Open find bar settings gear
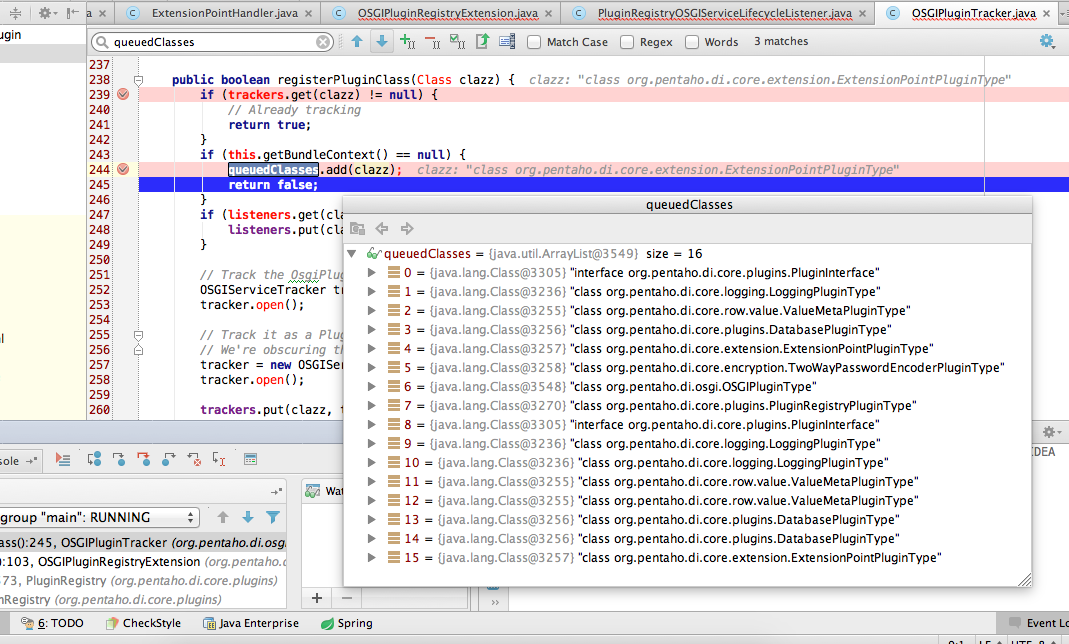 [x=1047, y=42]
